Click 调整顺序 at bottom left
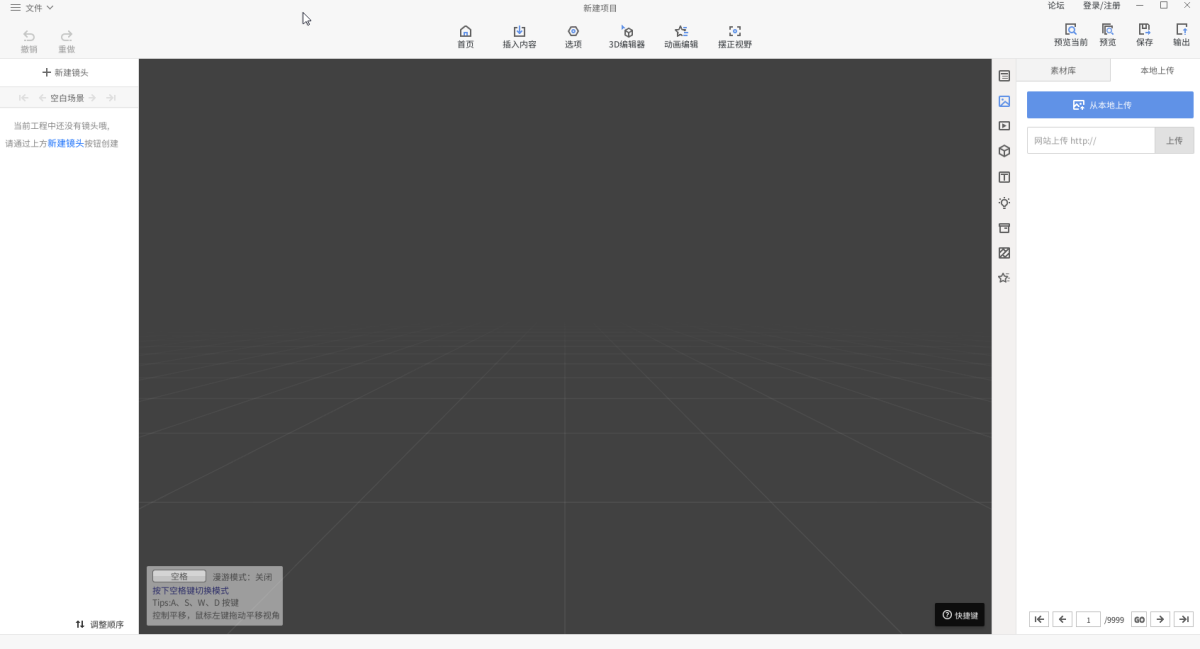 tap(100, 624)
